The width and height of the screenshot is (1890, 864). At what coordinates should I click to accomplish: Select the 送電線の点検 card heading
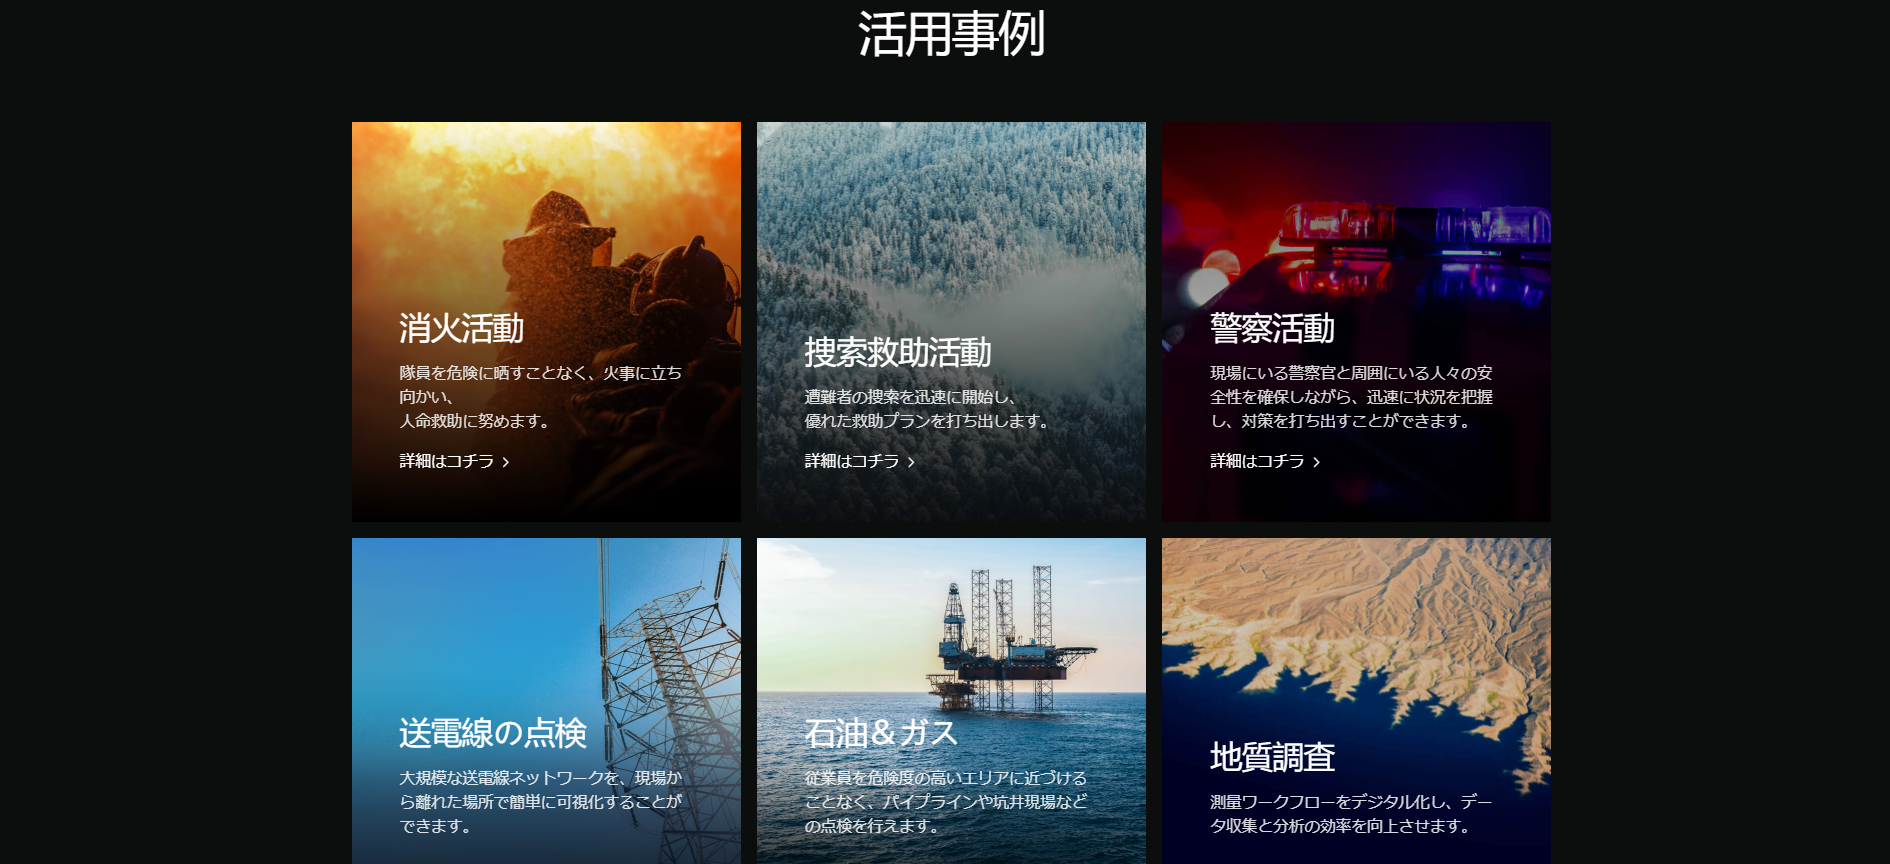point(493,733)
